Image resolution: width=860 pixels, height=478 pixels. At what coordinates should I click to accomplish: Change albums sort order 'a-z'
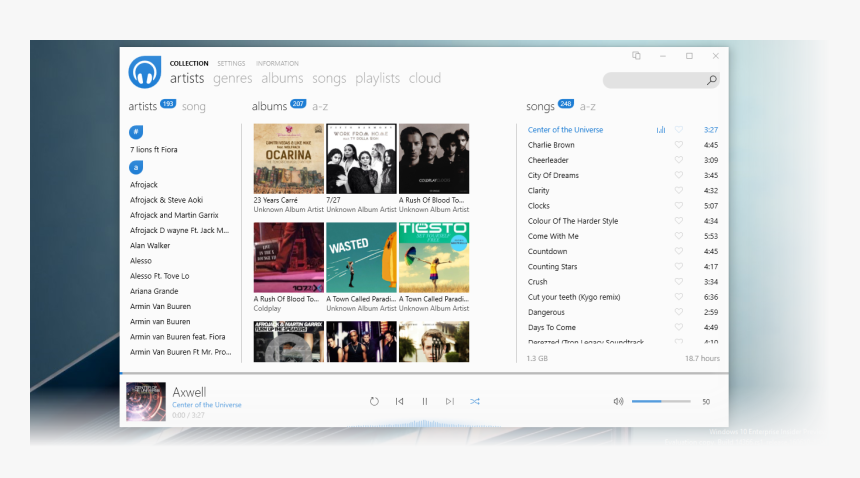320,106
